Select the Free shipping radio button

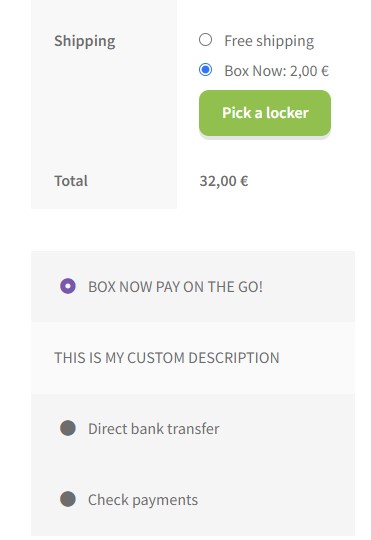coord(205,40)
